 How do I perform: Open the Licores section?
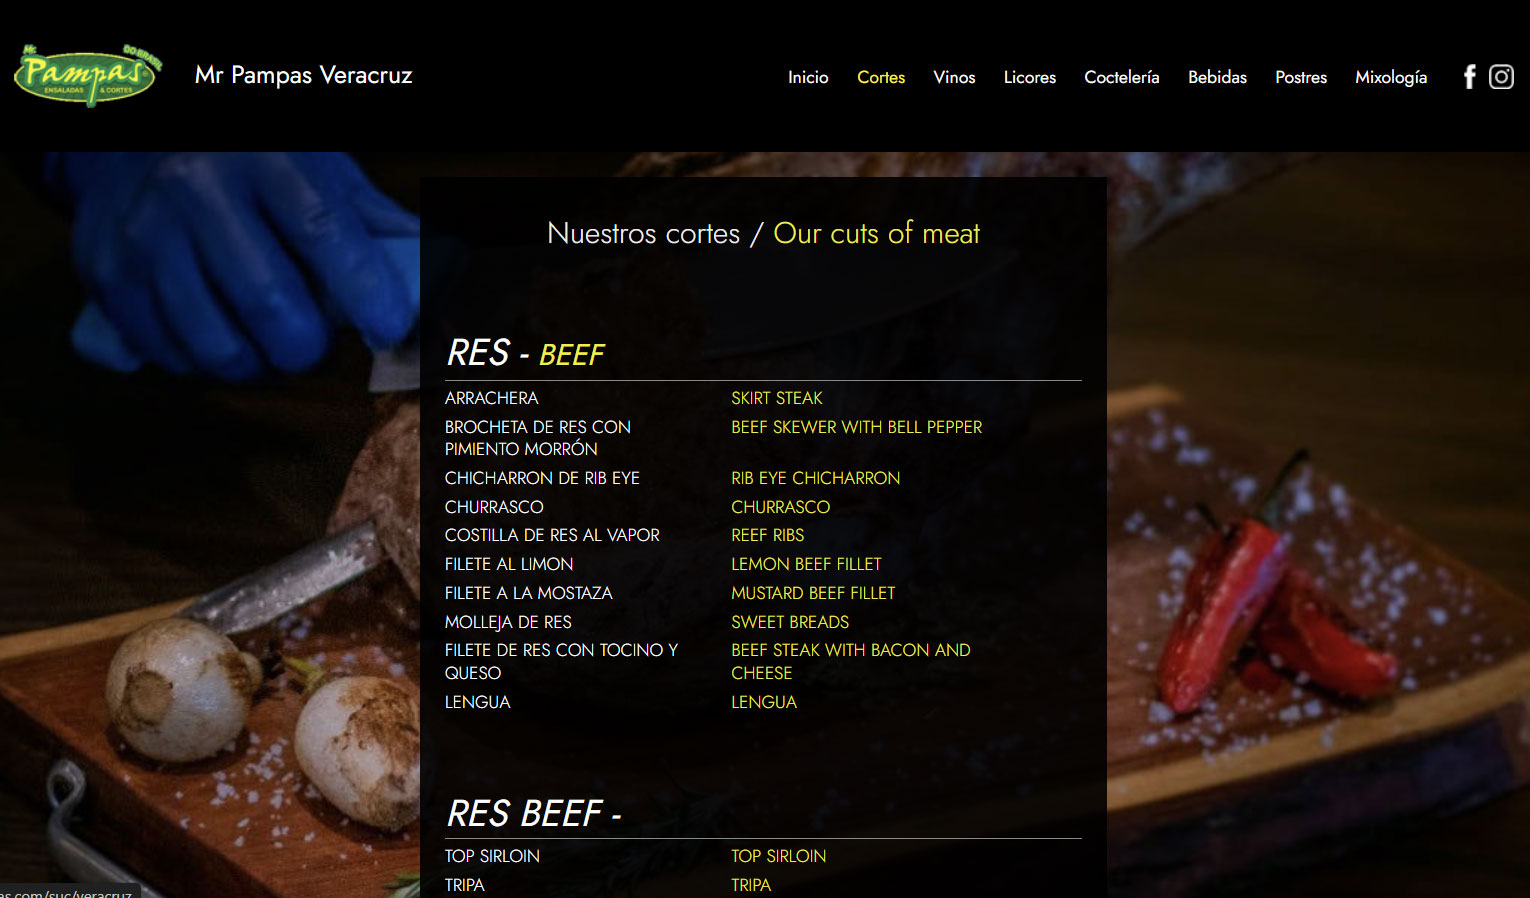click(x=1030, y=77)
